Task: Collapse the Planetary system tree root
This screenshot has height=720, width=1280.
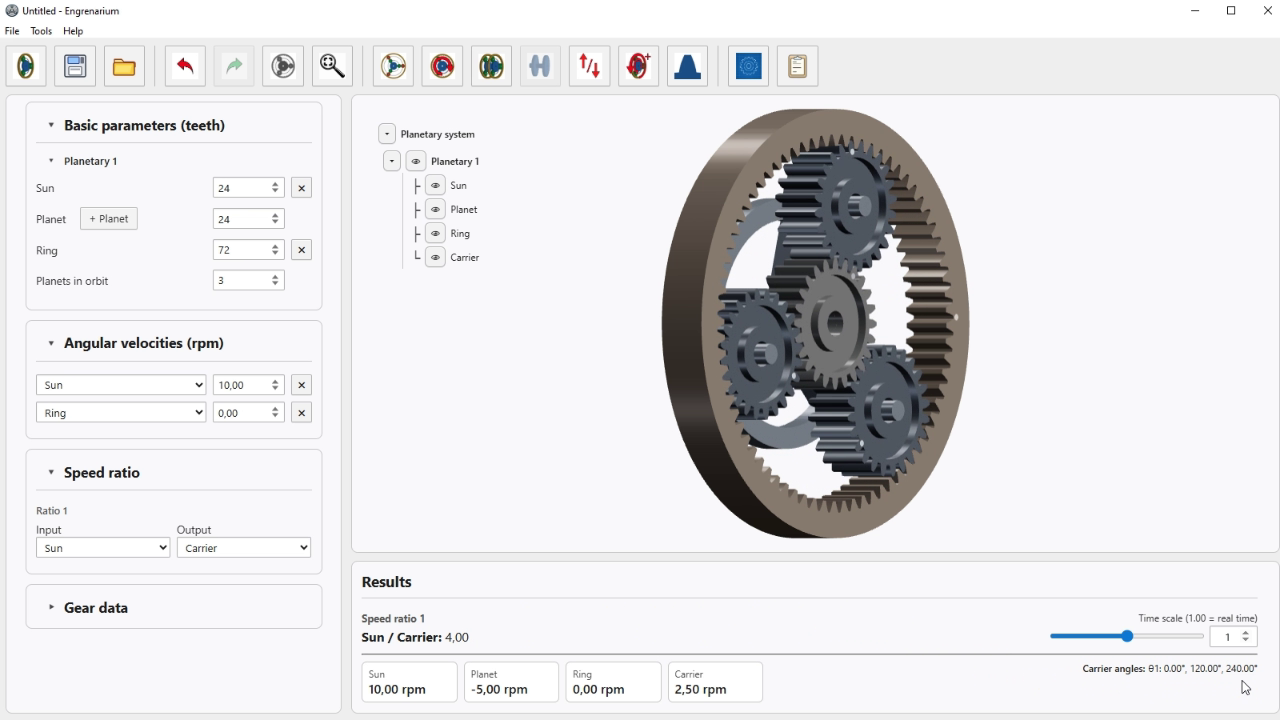Action: (387, 134)
